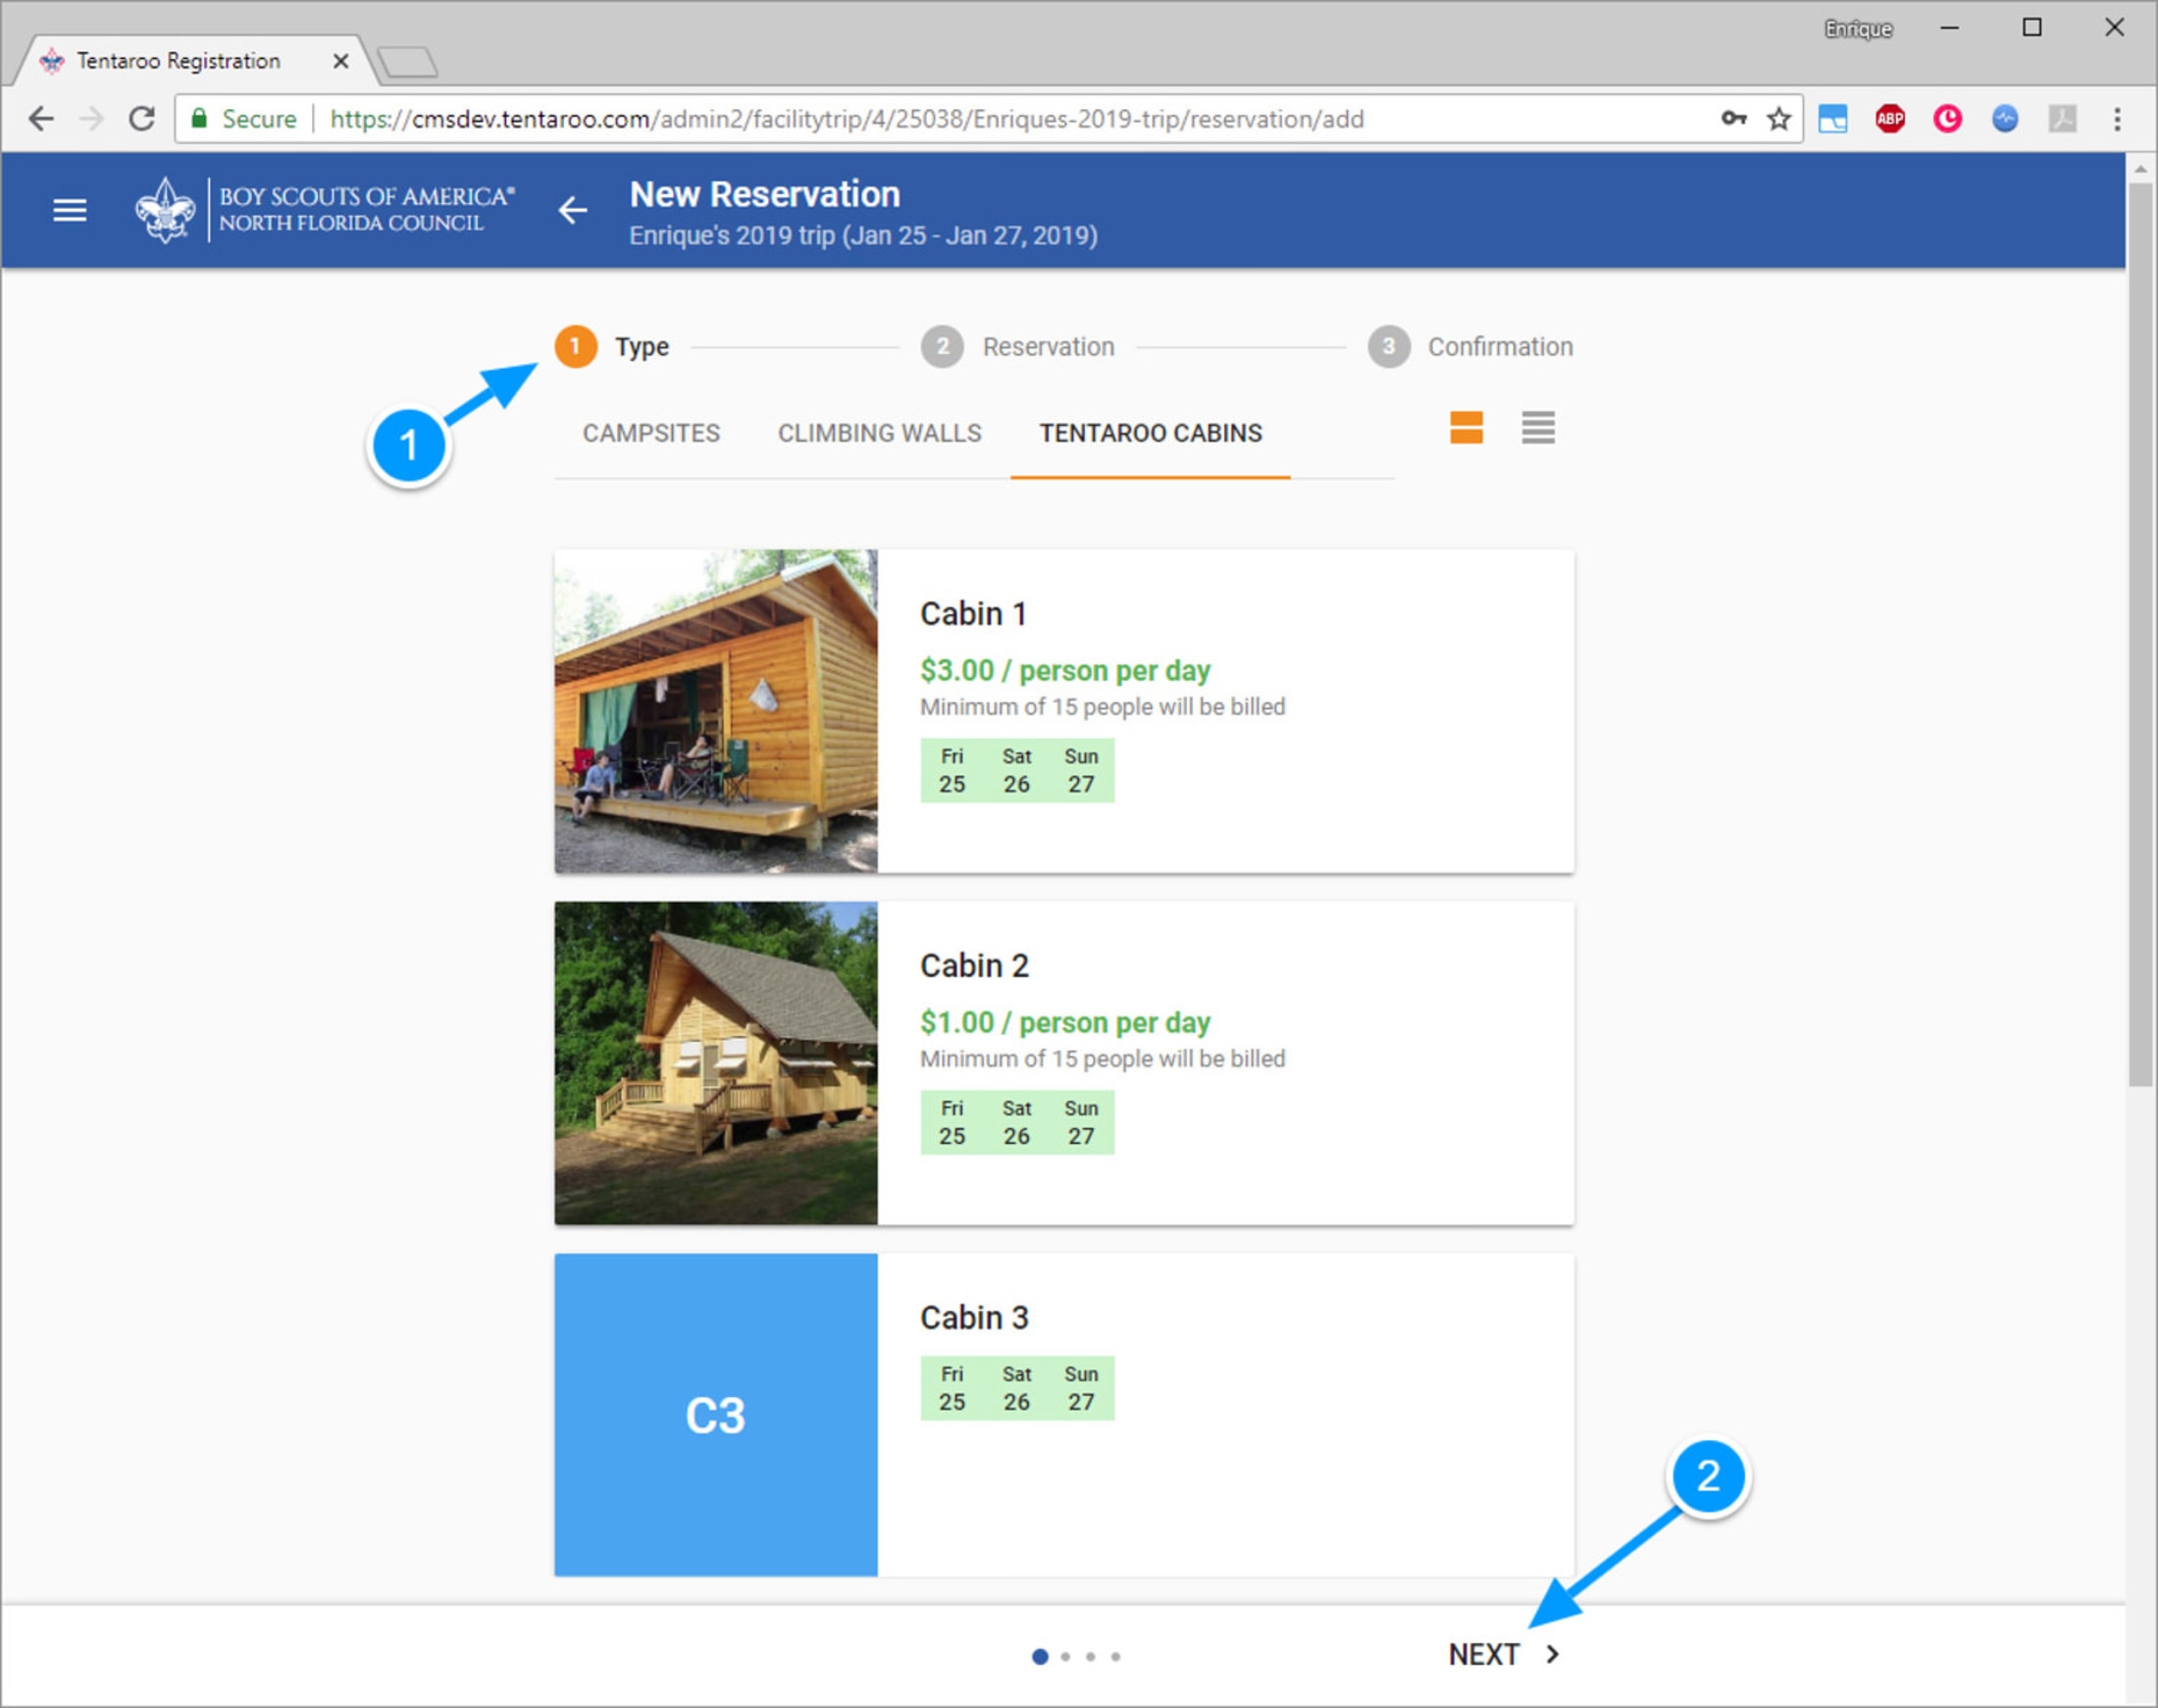Image resolution: width=2158 pixels, height=1708 pixels.
Task: Click the Boy Scouts fleur-de-lis logo
Action: [x=165, y=210]
